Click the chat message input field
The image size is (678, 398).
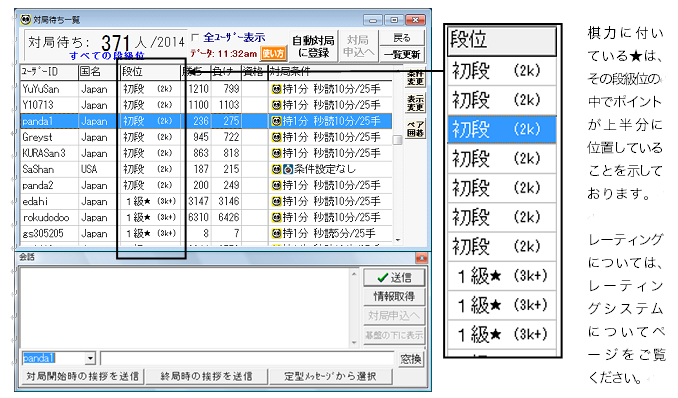(247, 359)
